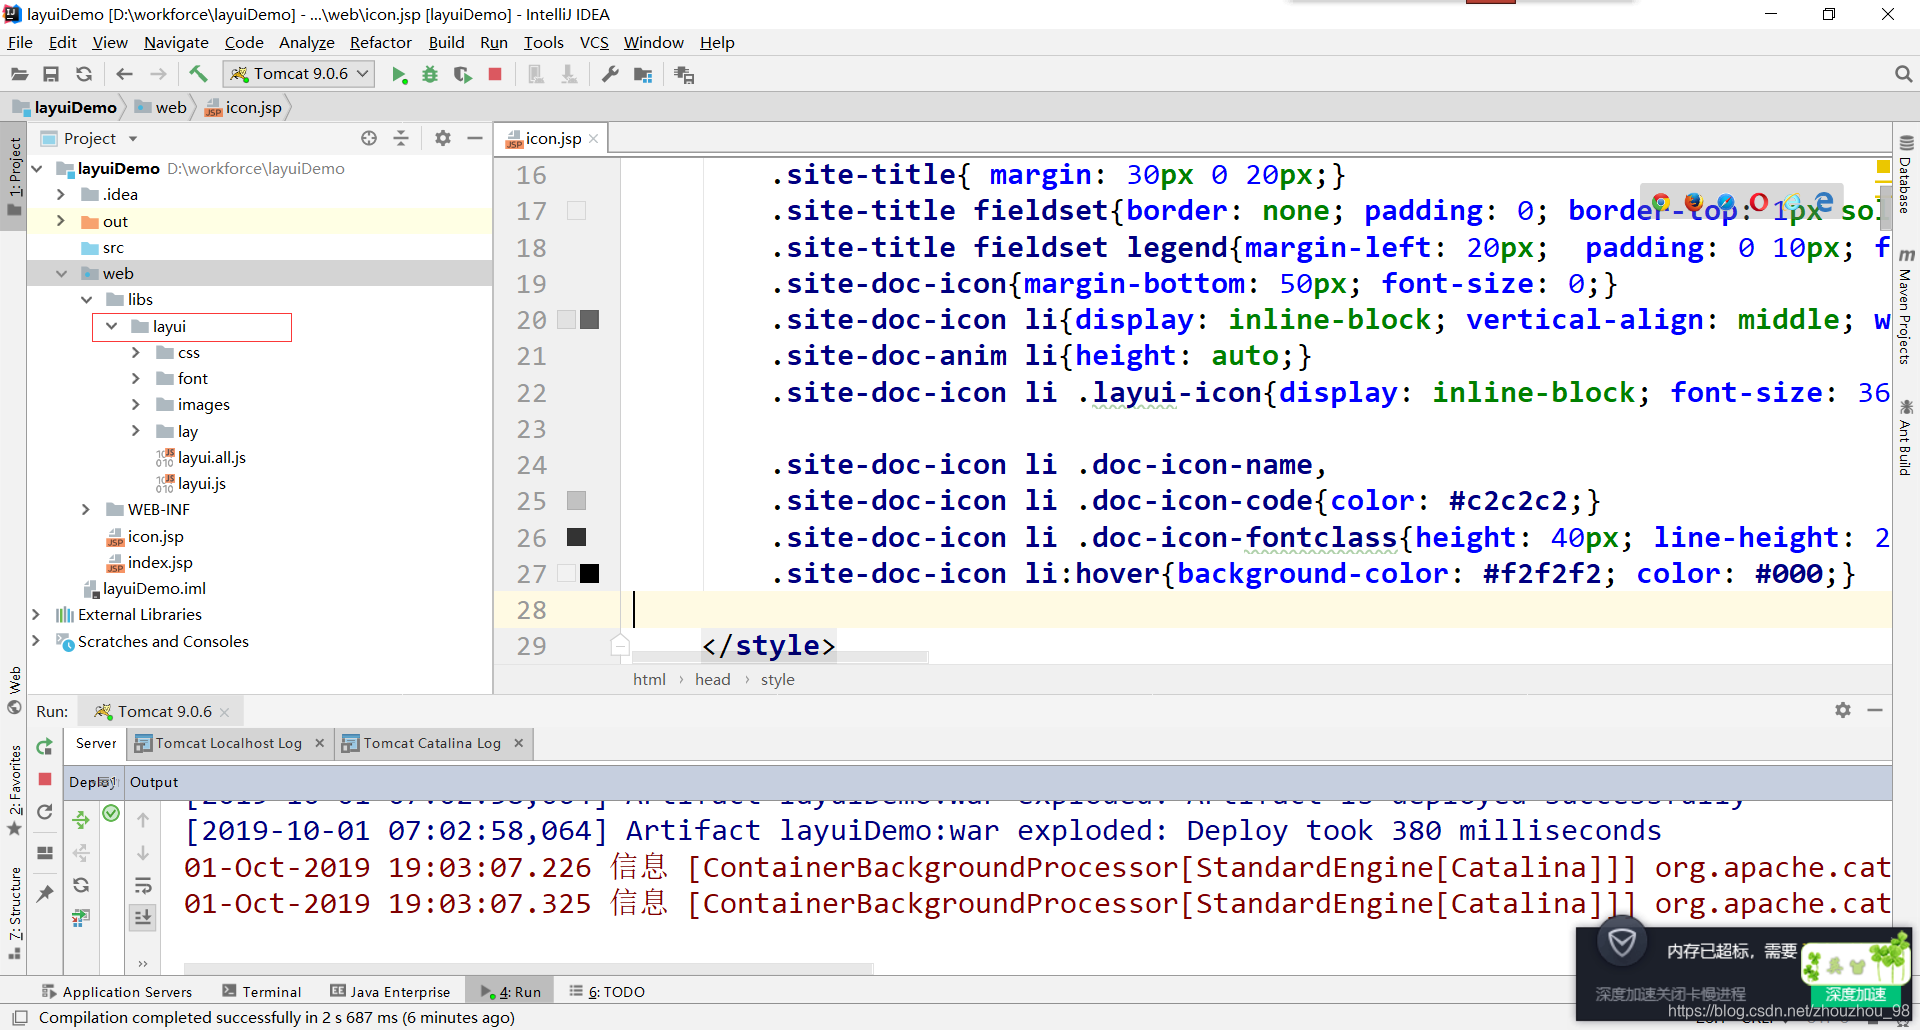Open the Database side panel
1920x1030 pixels.
(x=1906, y=175)
